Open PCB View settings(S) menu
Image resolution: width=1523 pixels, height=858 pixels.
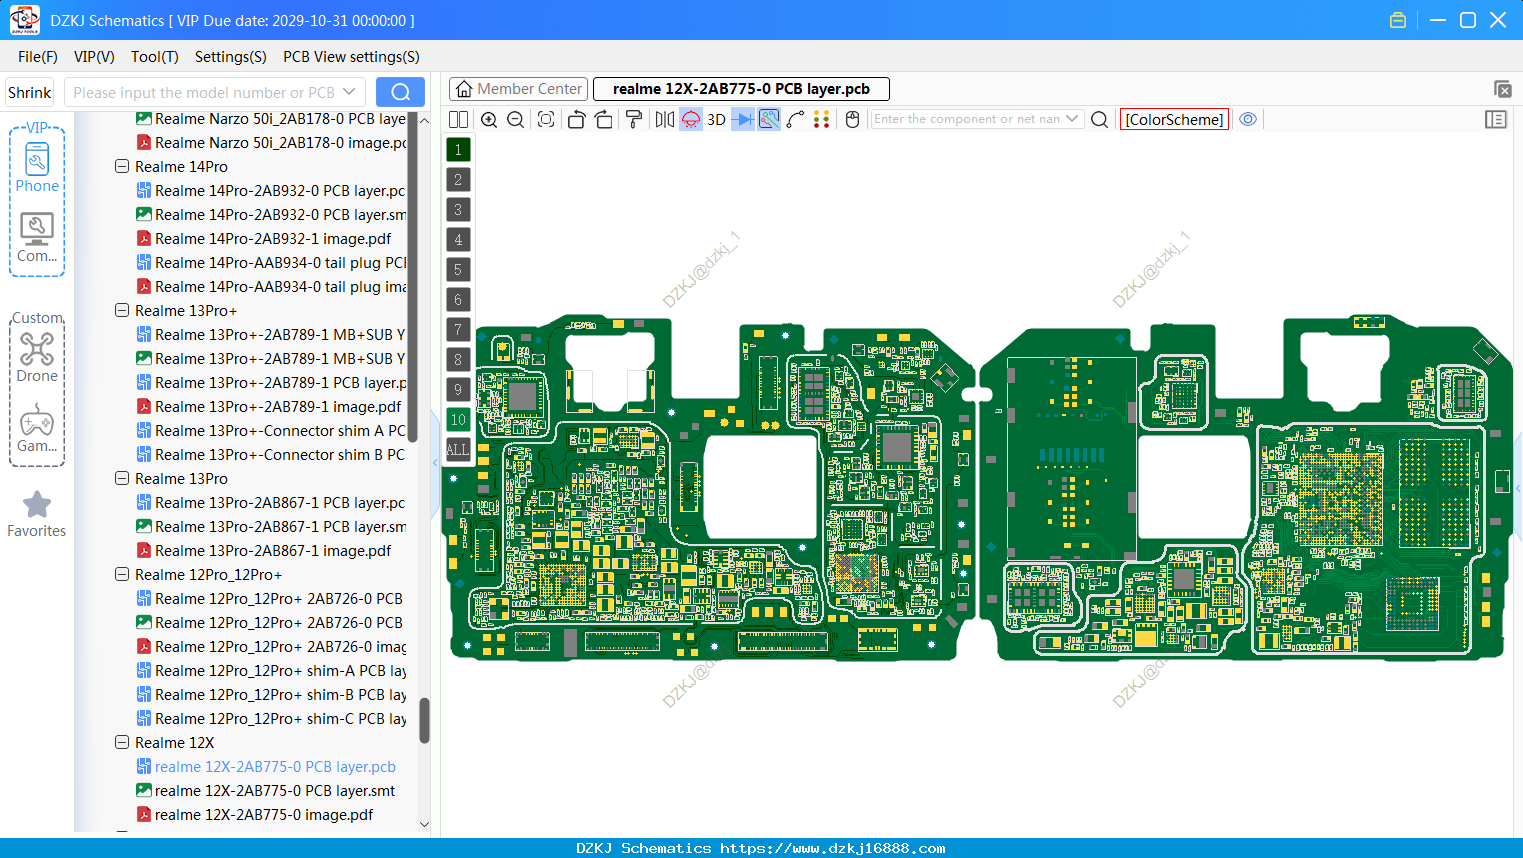[351, 57]
